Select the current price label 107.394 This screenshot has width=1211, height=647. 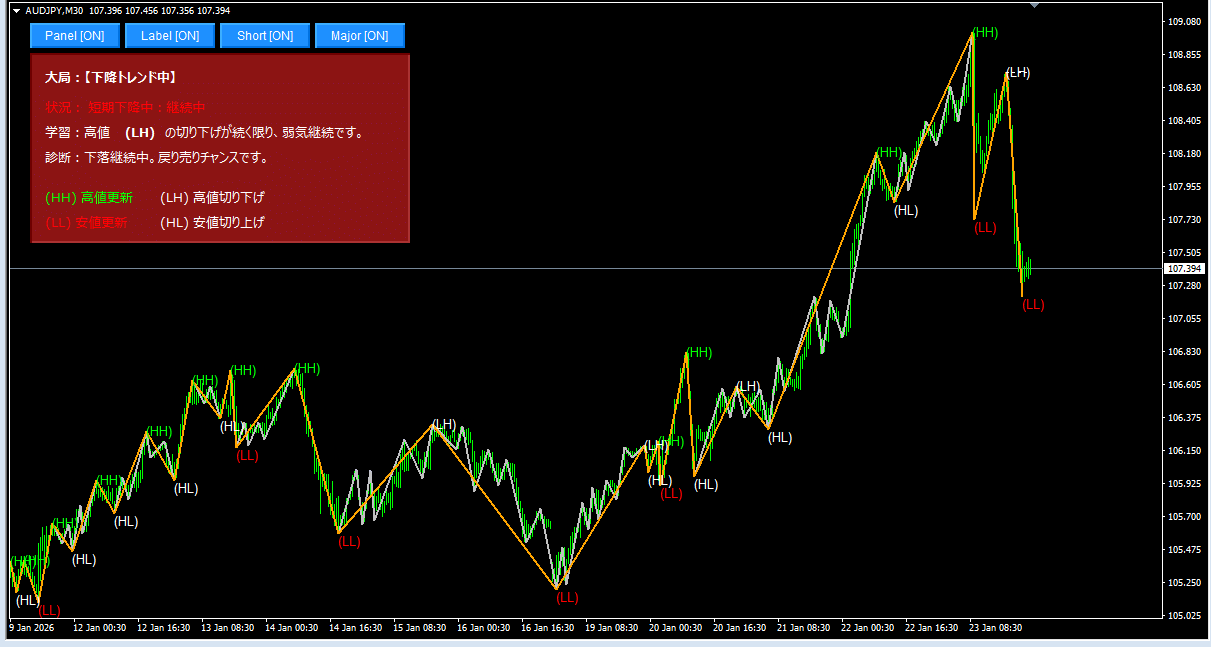click(1185, 269)
